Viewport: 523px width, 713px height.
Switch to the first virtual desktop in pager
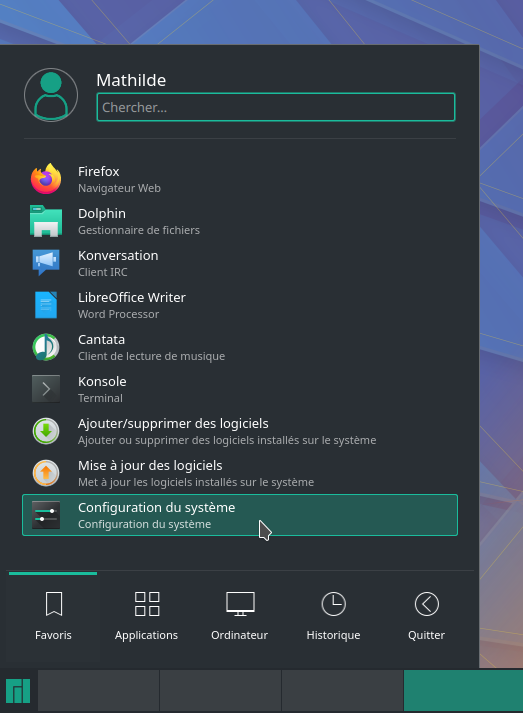click(x=98, y=690)
